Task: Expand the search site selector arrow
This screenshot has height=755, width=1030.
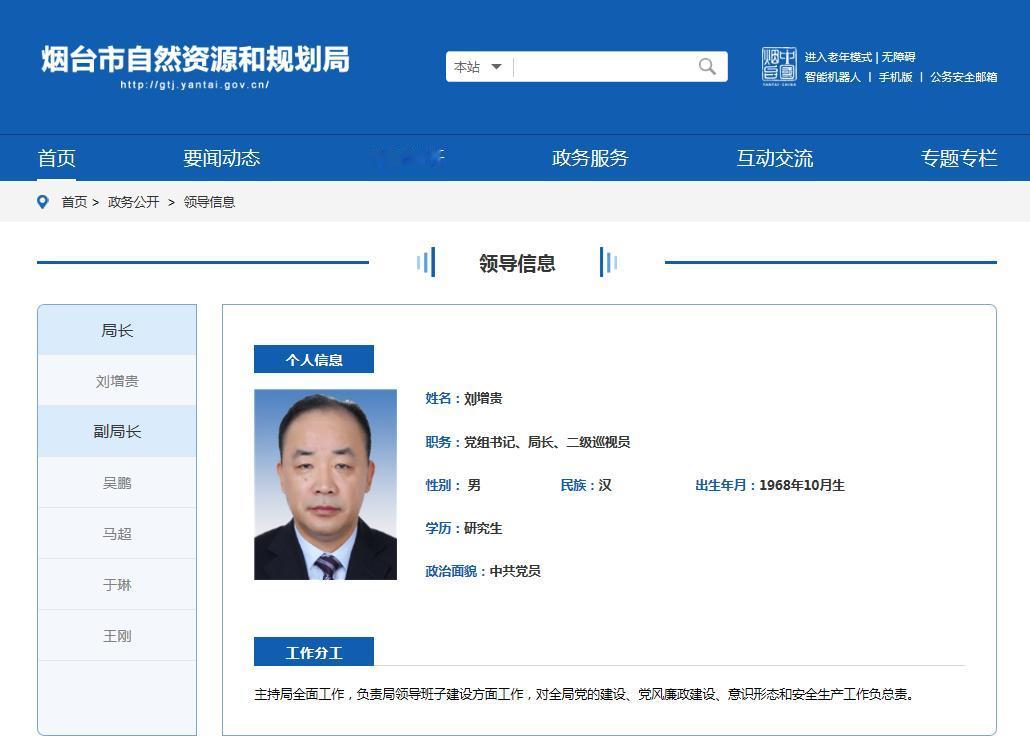Action: (x=496, y=66)
